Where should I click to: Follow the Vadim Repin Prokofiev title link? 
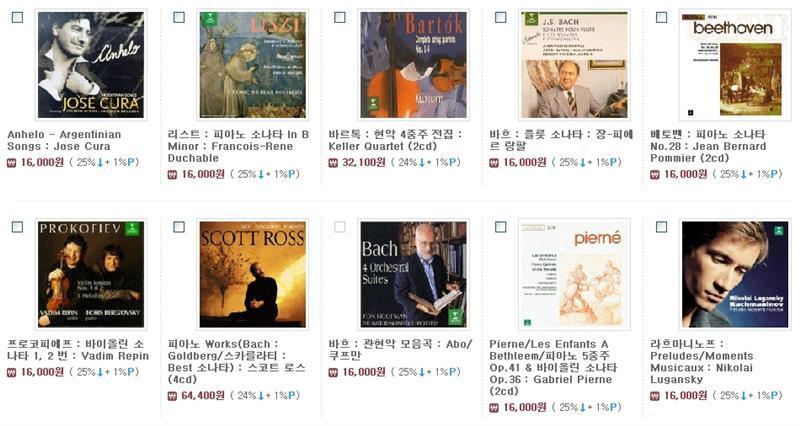tap(78, 350)
